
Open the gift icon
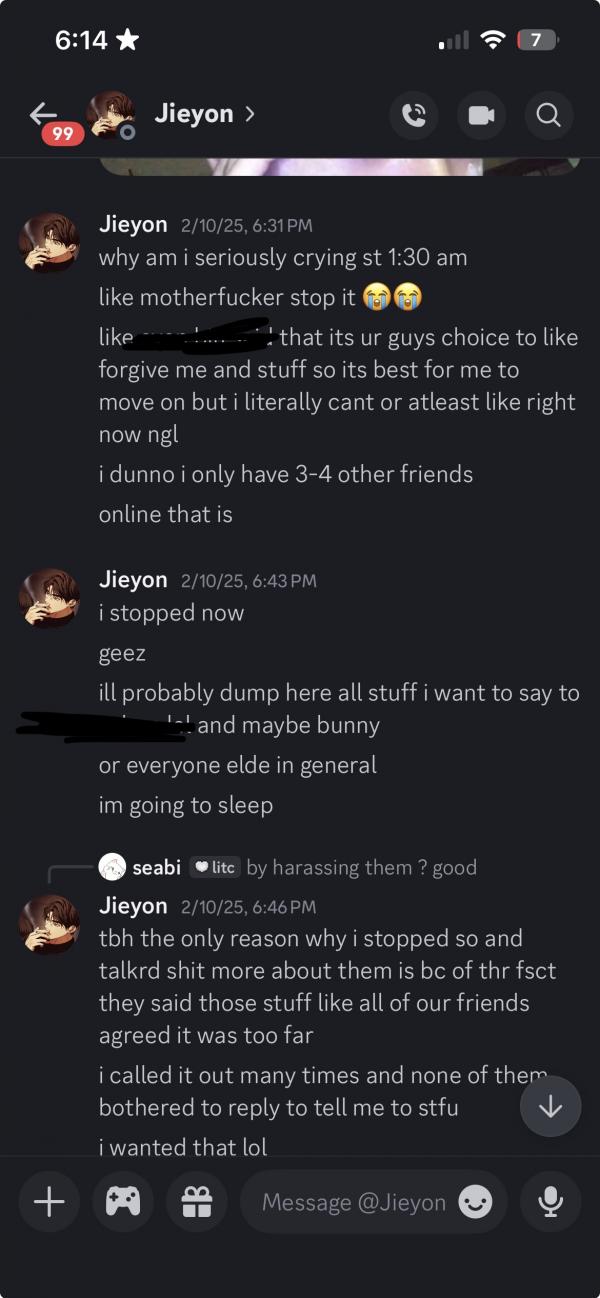click(189, 1202)
